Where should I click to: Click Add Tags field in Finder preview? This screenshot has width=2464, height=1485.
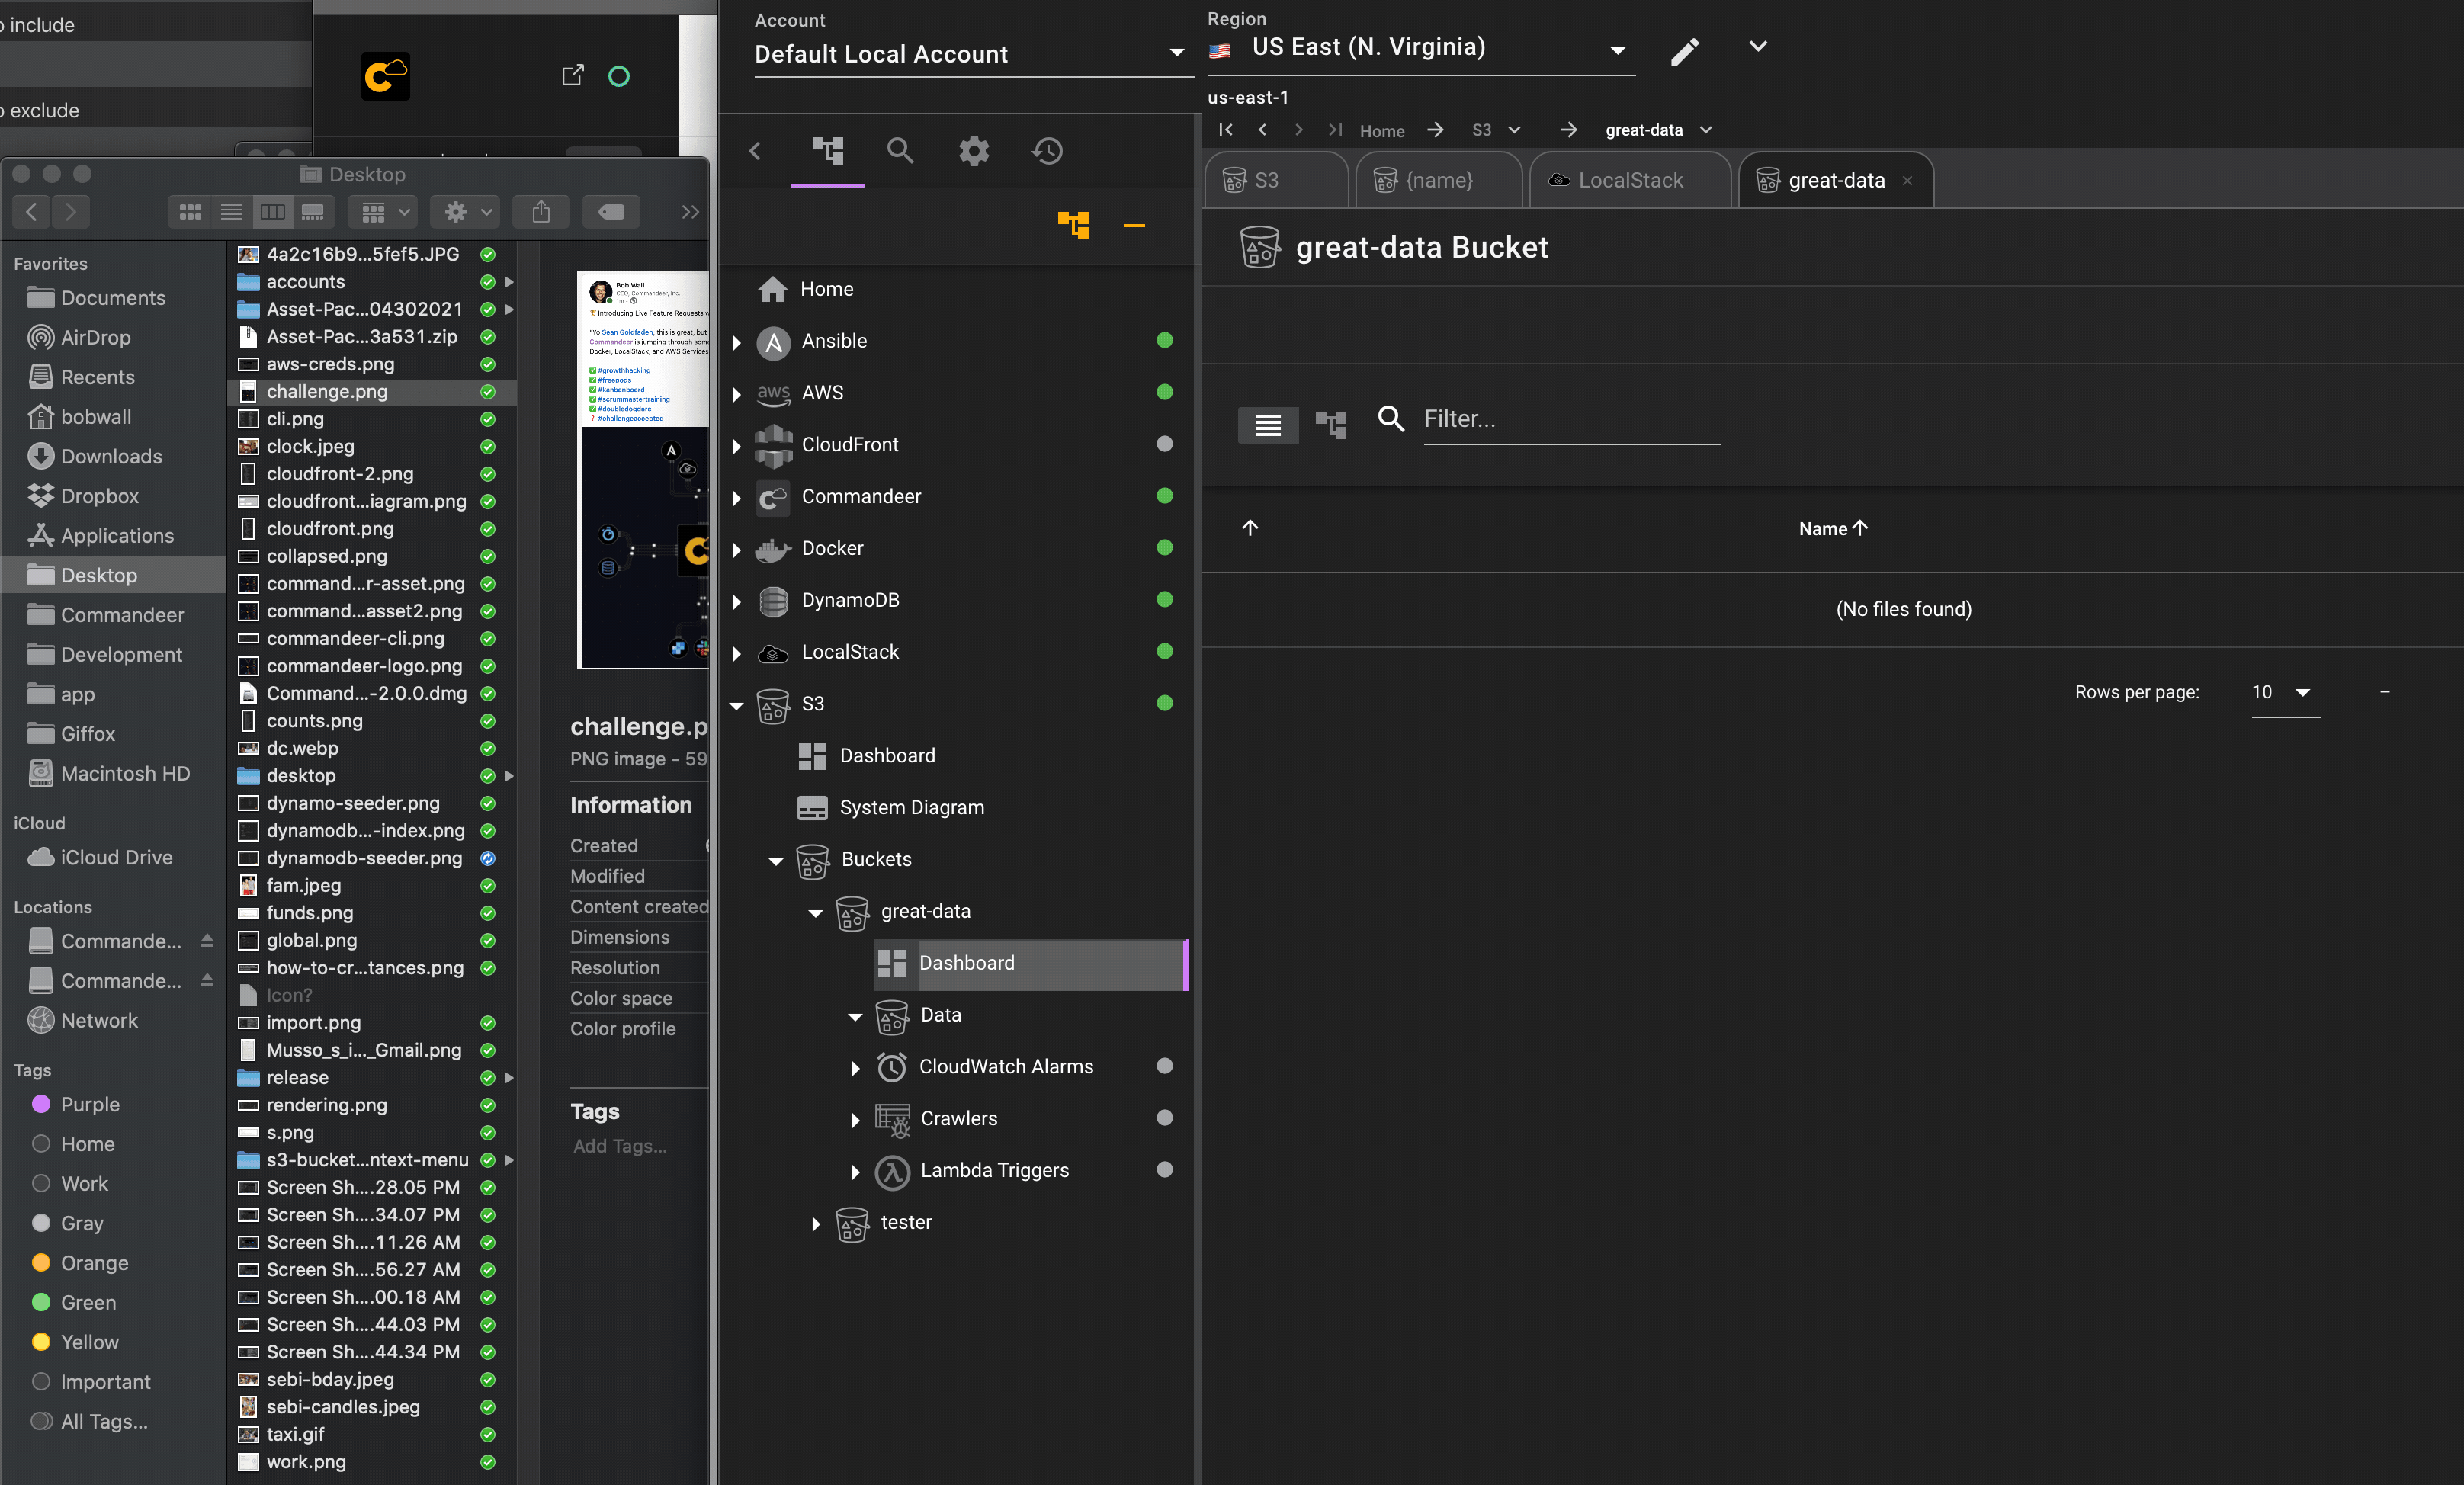(x=620, y=1146)
